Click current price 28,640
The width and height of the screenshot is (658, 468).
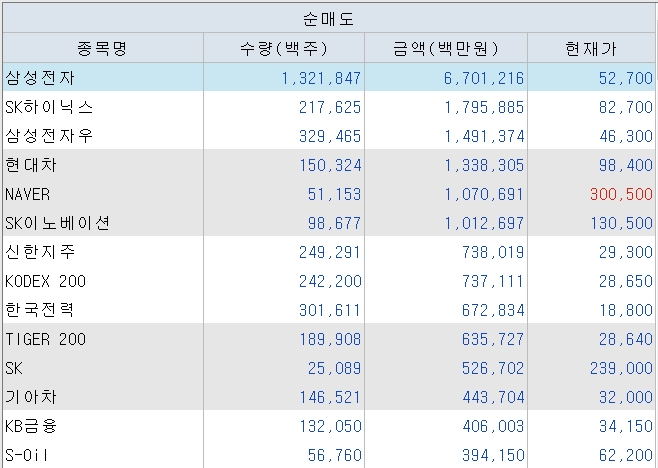(x=626, y=339)
